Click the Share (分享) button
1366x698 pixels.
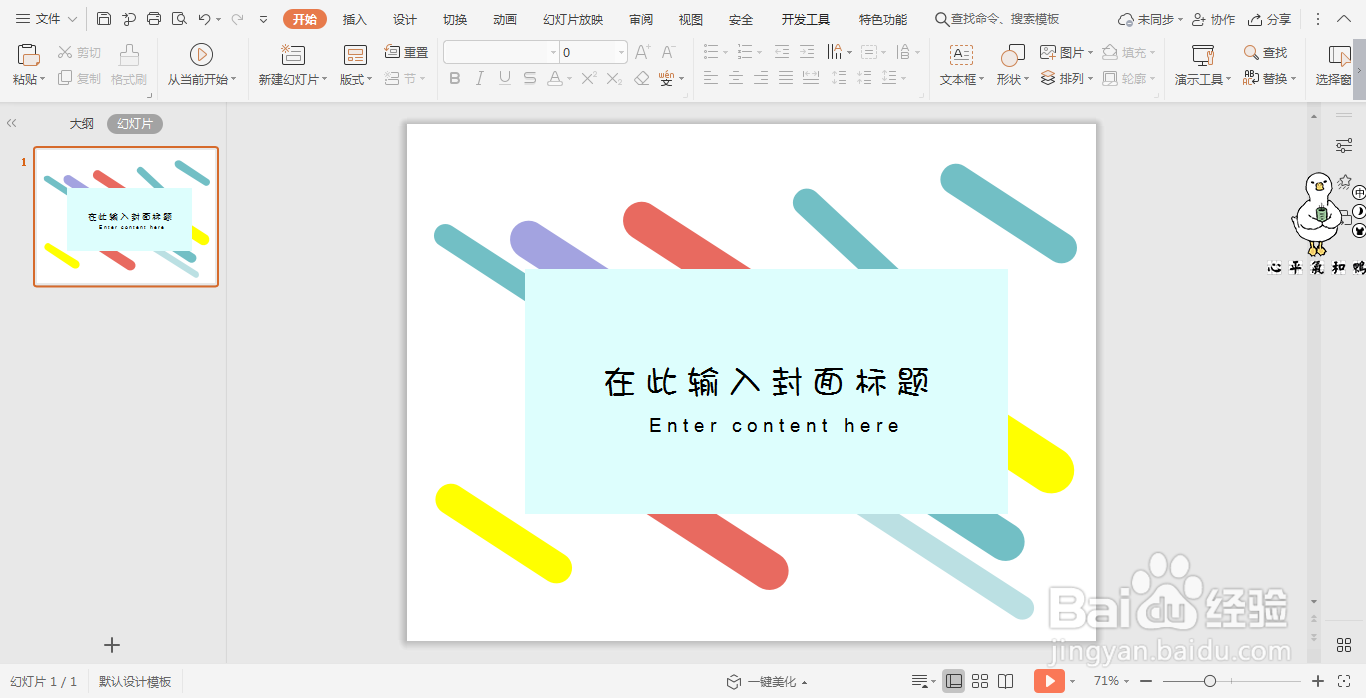(1270, 19)
